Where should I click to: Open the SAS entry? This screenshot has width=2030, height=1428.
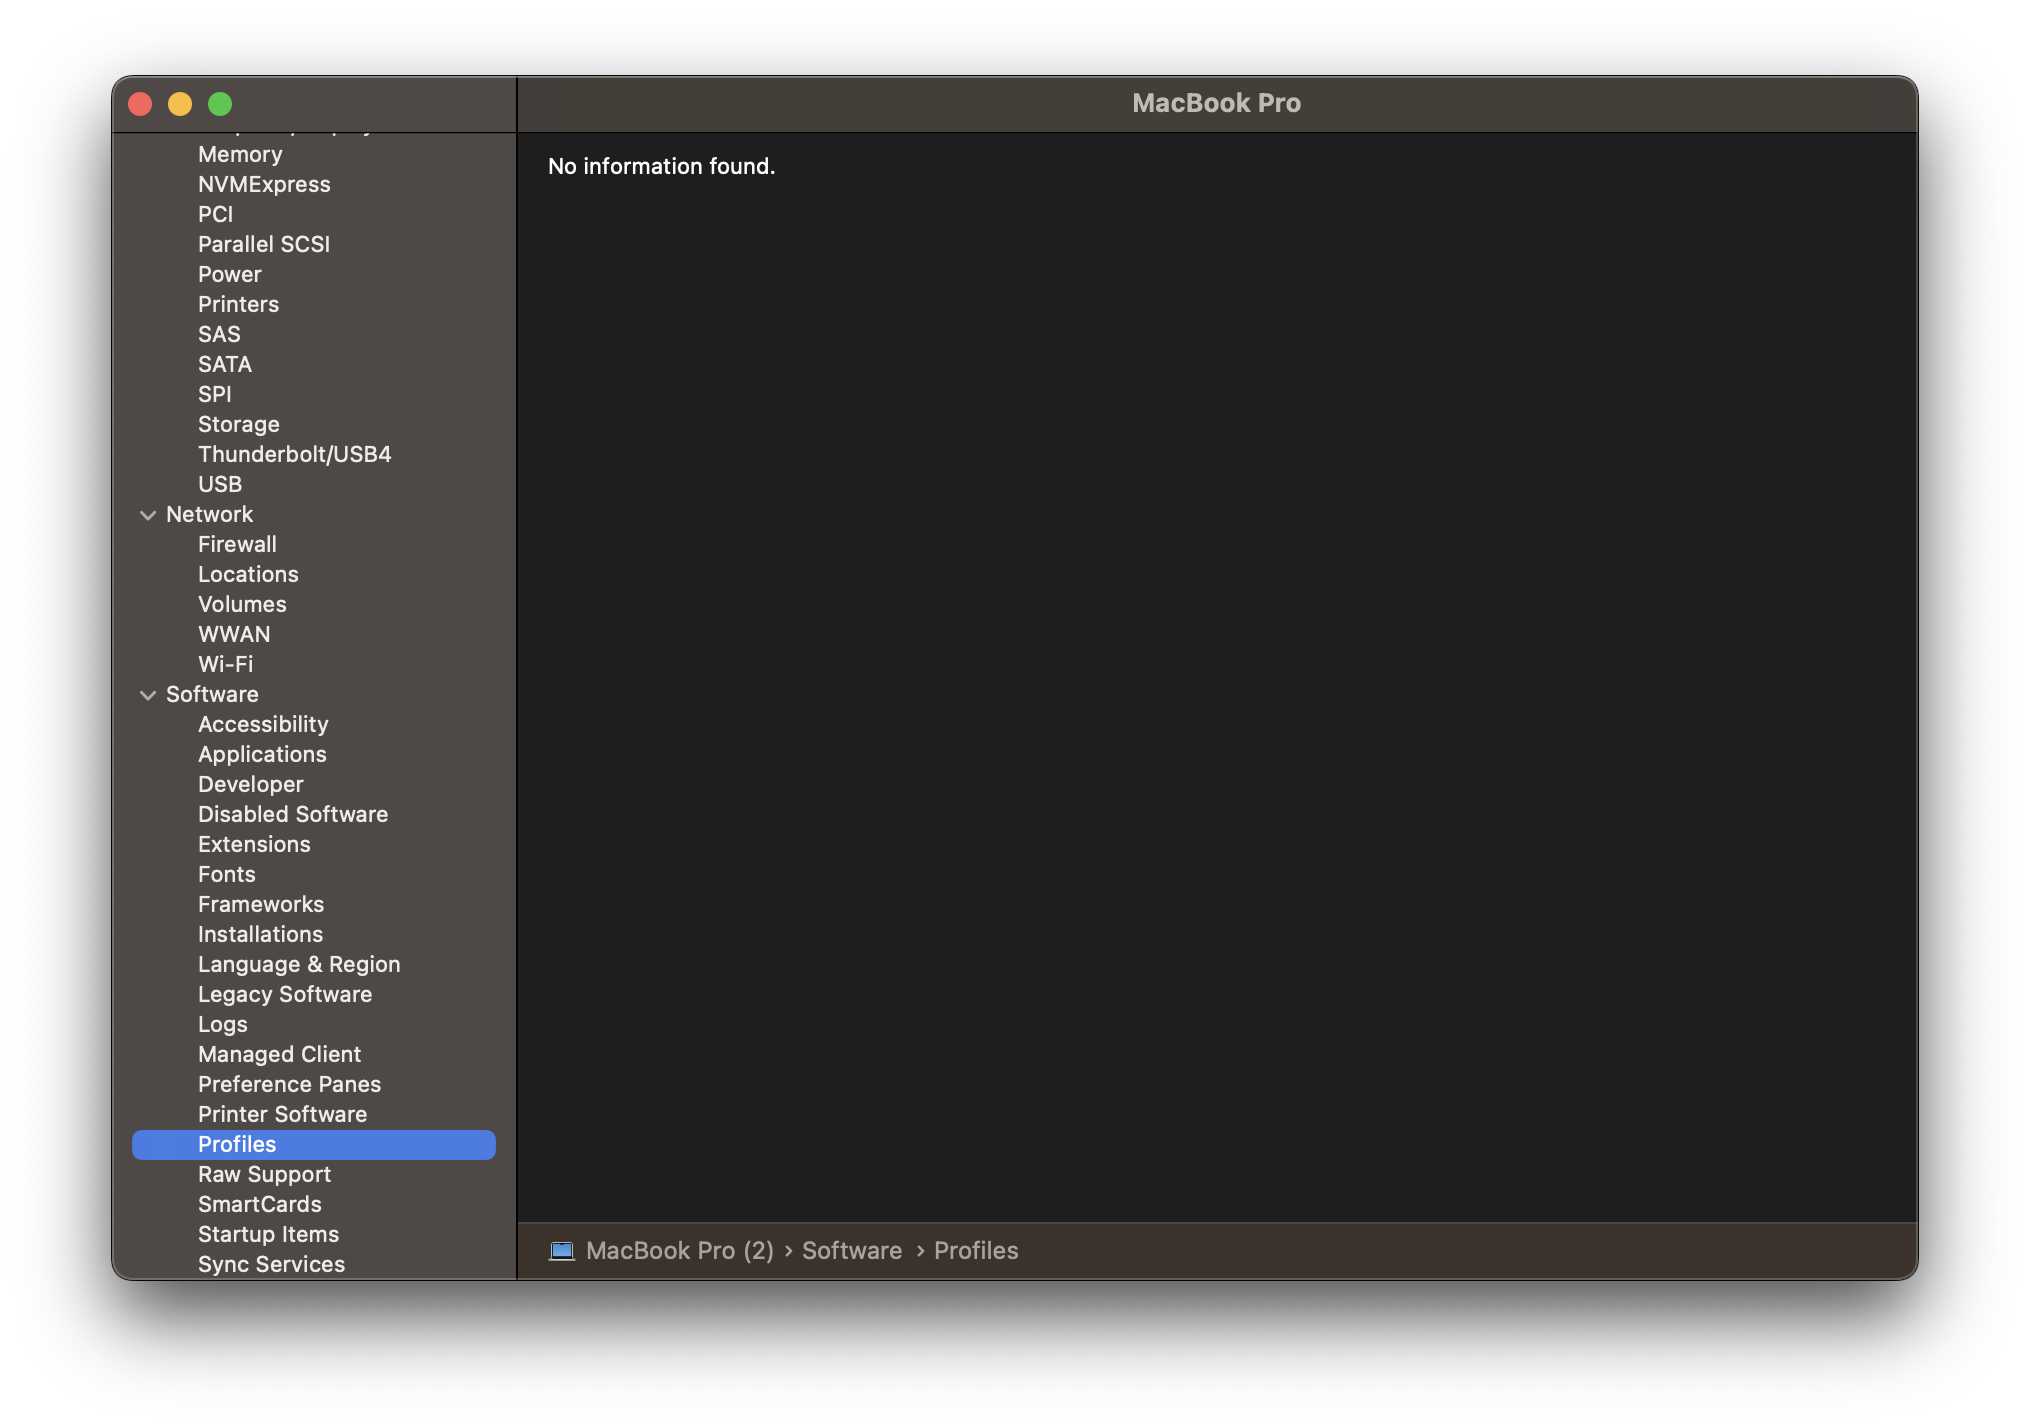pyautogui.click(x=219, y=334)
